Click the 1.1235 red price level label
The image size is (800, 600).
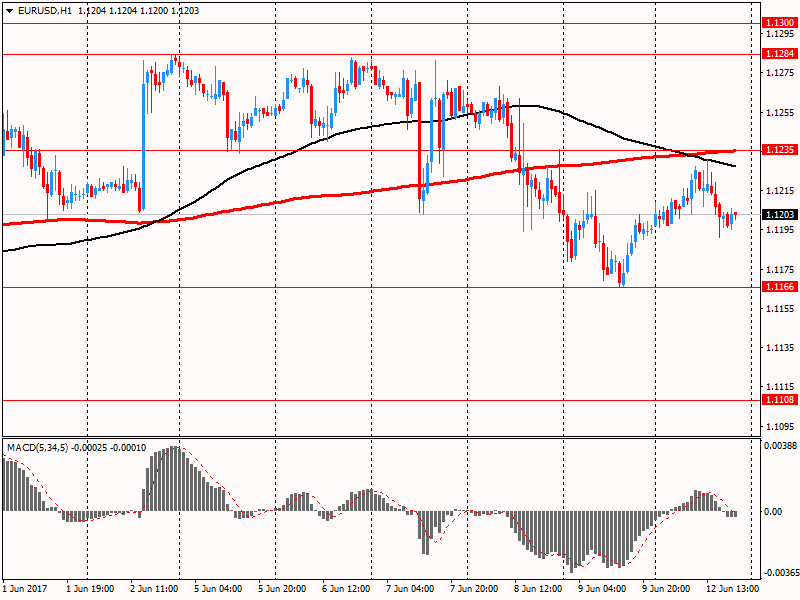tap(779, 149)
